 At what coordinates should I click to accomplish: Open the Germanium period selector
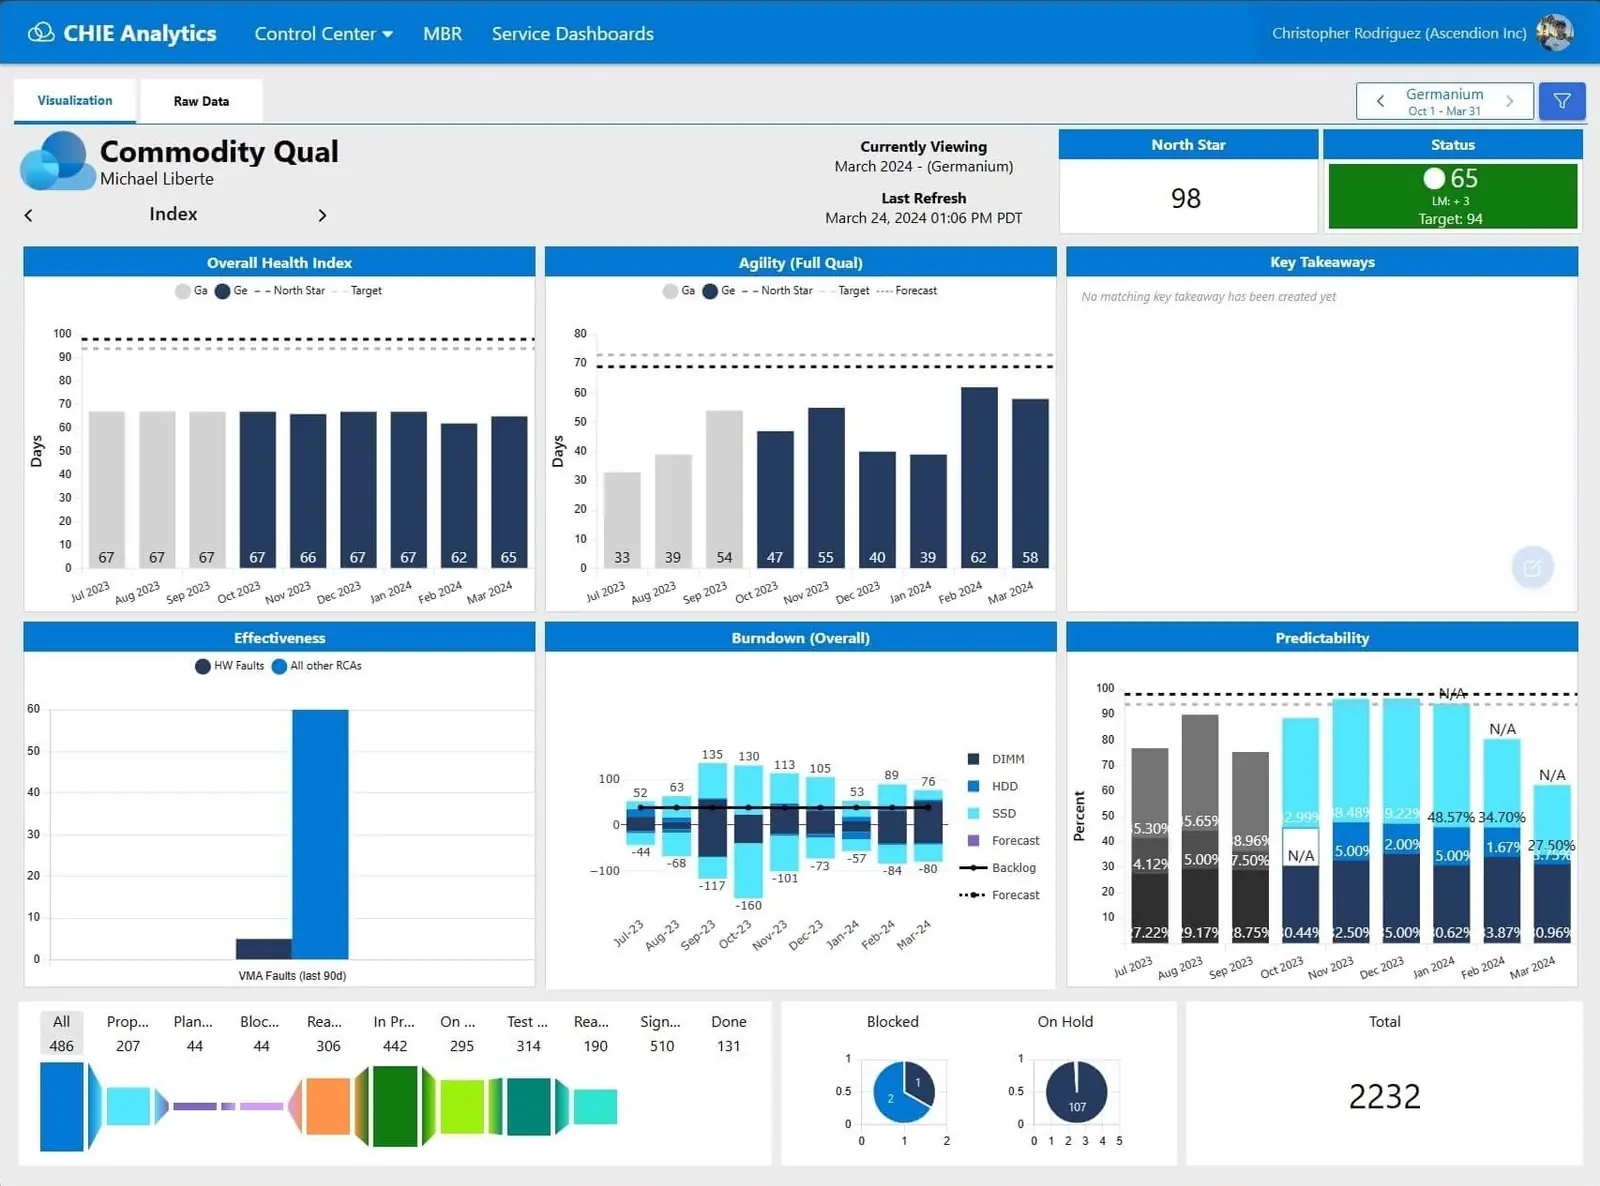point(1444,101)
